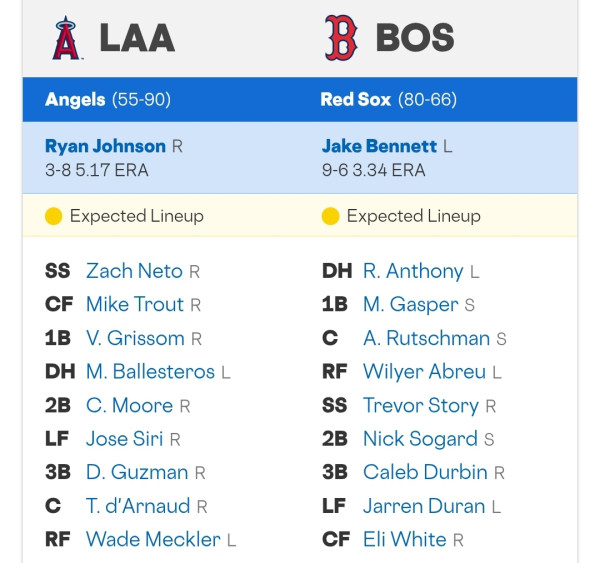Select Zach Neto in Angels lineup
600x563 pixels.
tap(134, 271)
